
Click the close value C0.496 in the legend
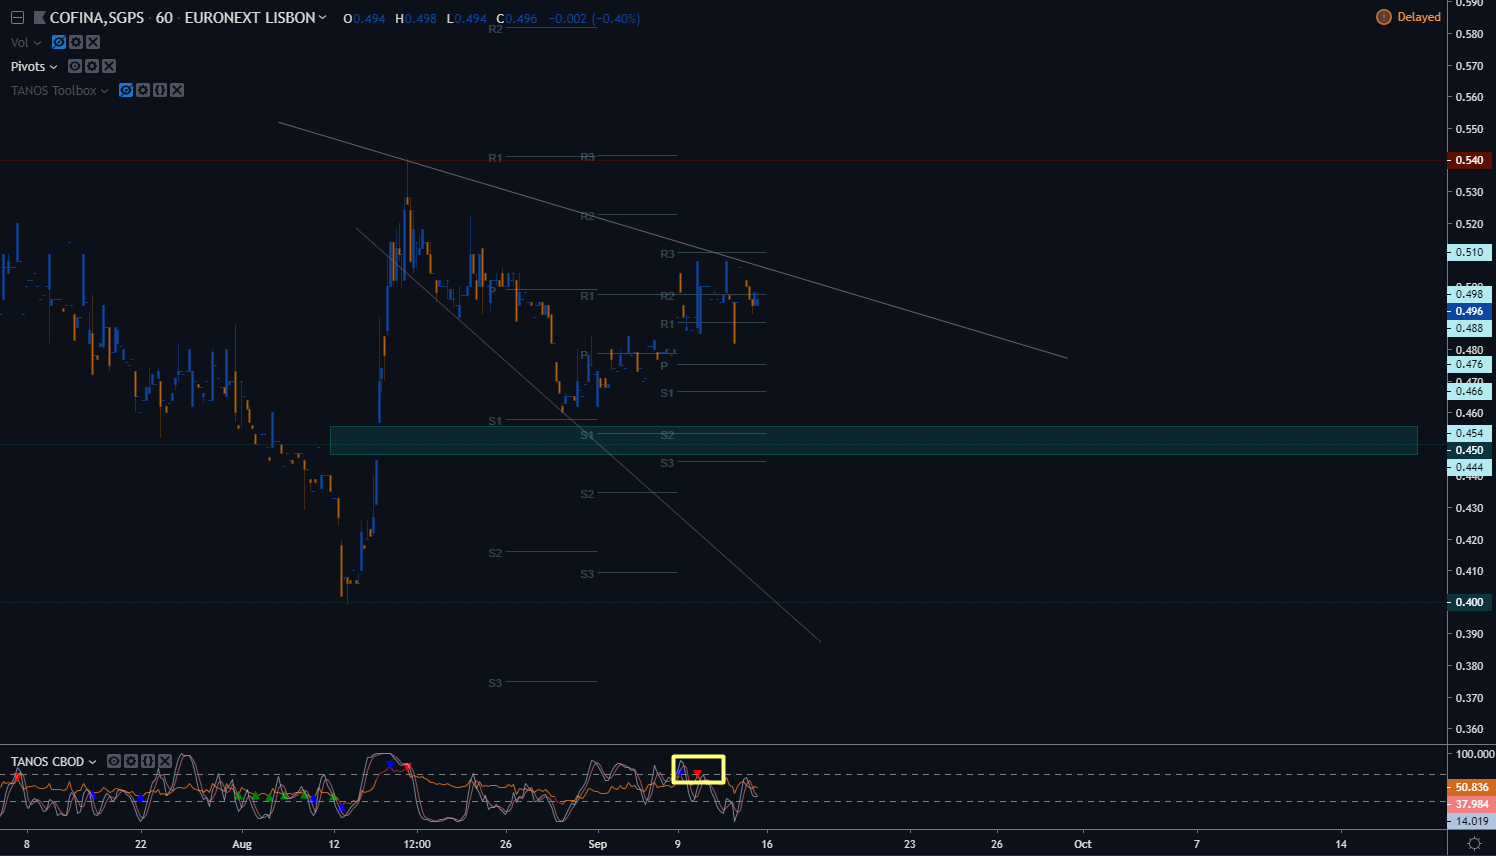pos(517,18)
